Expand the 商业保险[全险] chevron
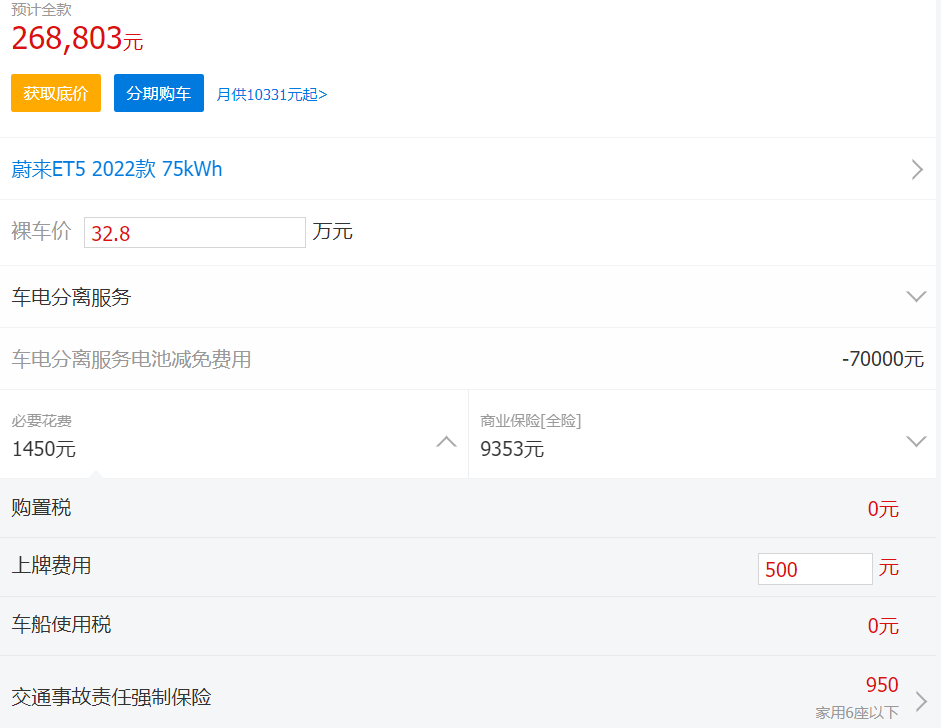 click(x=916, y=442)
